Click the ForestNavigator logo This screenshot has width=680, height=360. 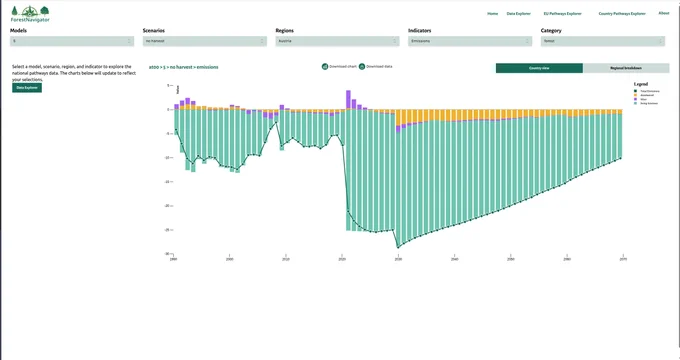(x=30, y=14)
